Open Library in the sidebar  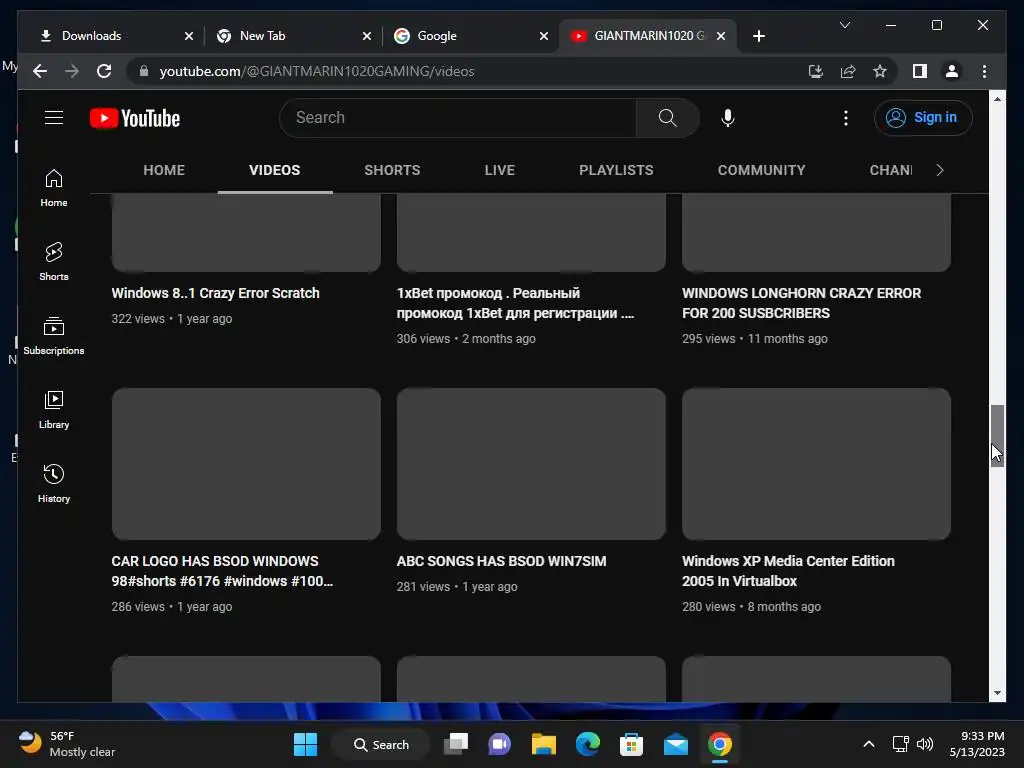tap(54, 409)
